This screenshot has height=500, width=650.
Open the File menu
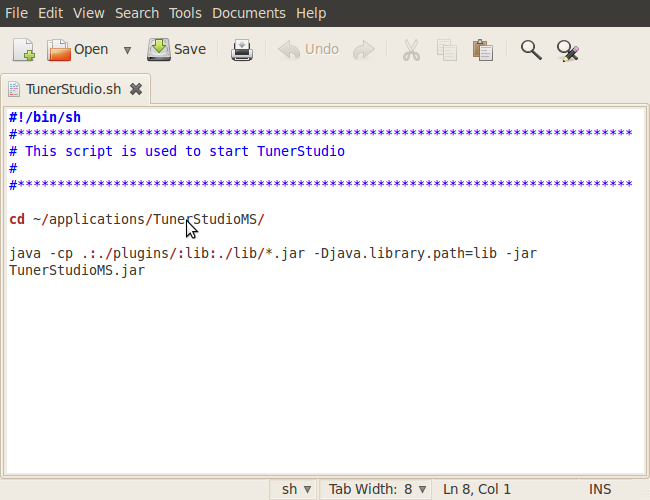17,13
